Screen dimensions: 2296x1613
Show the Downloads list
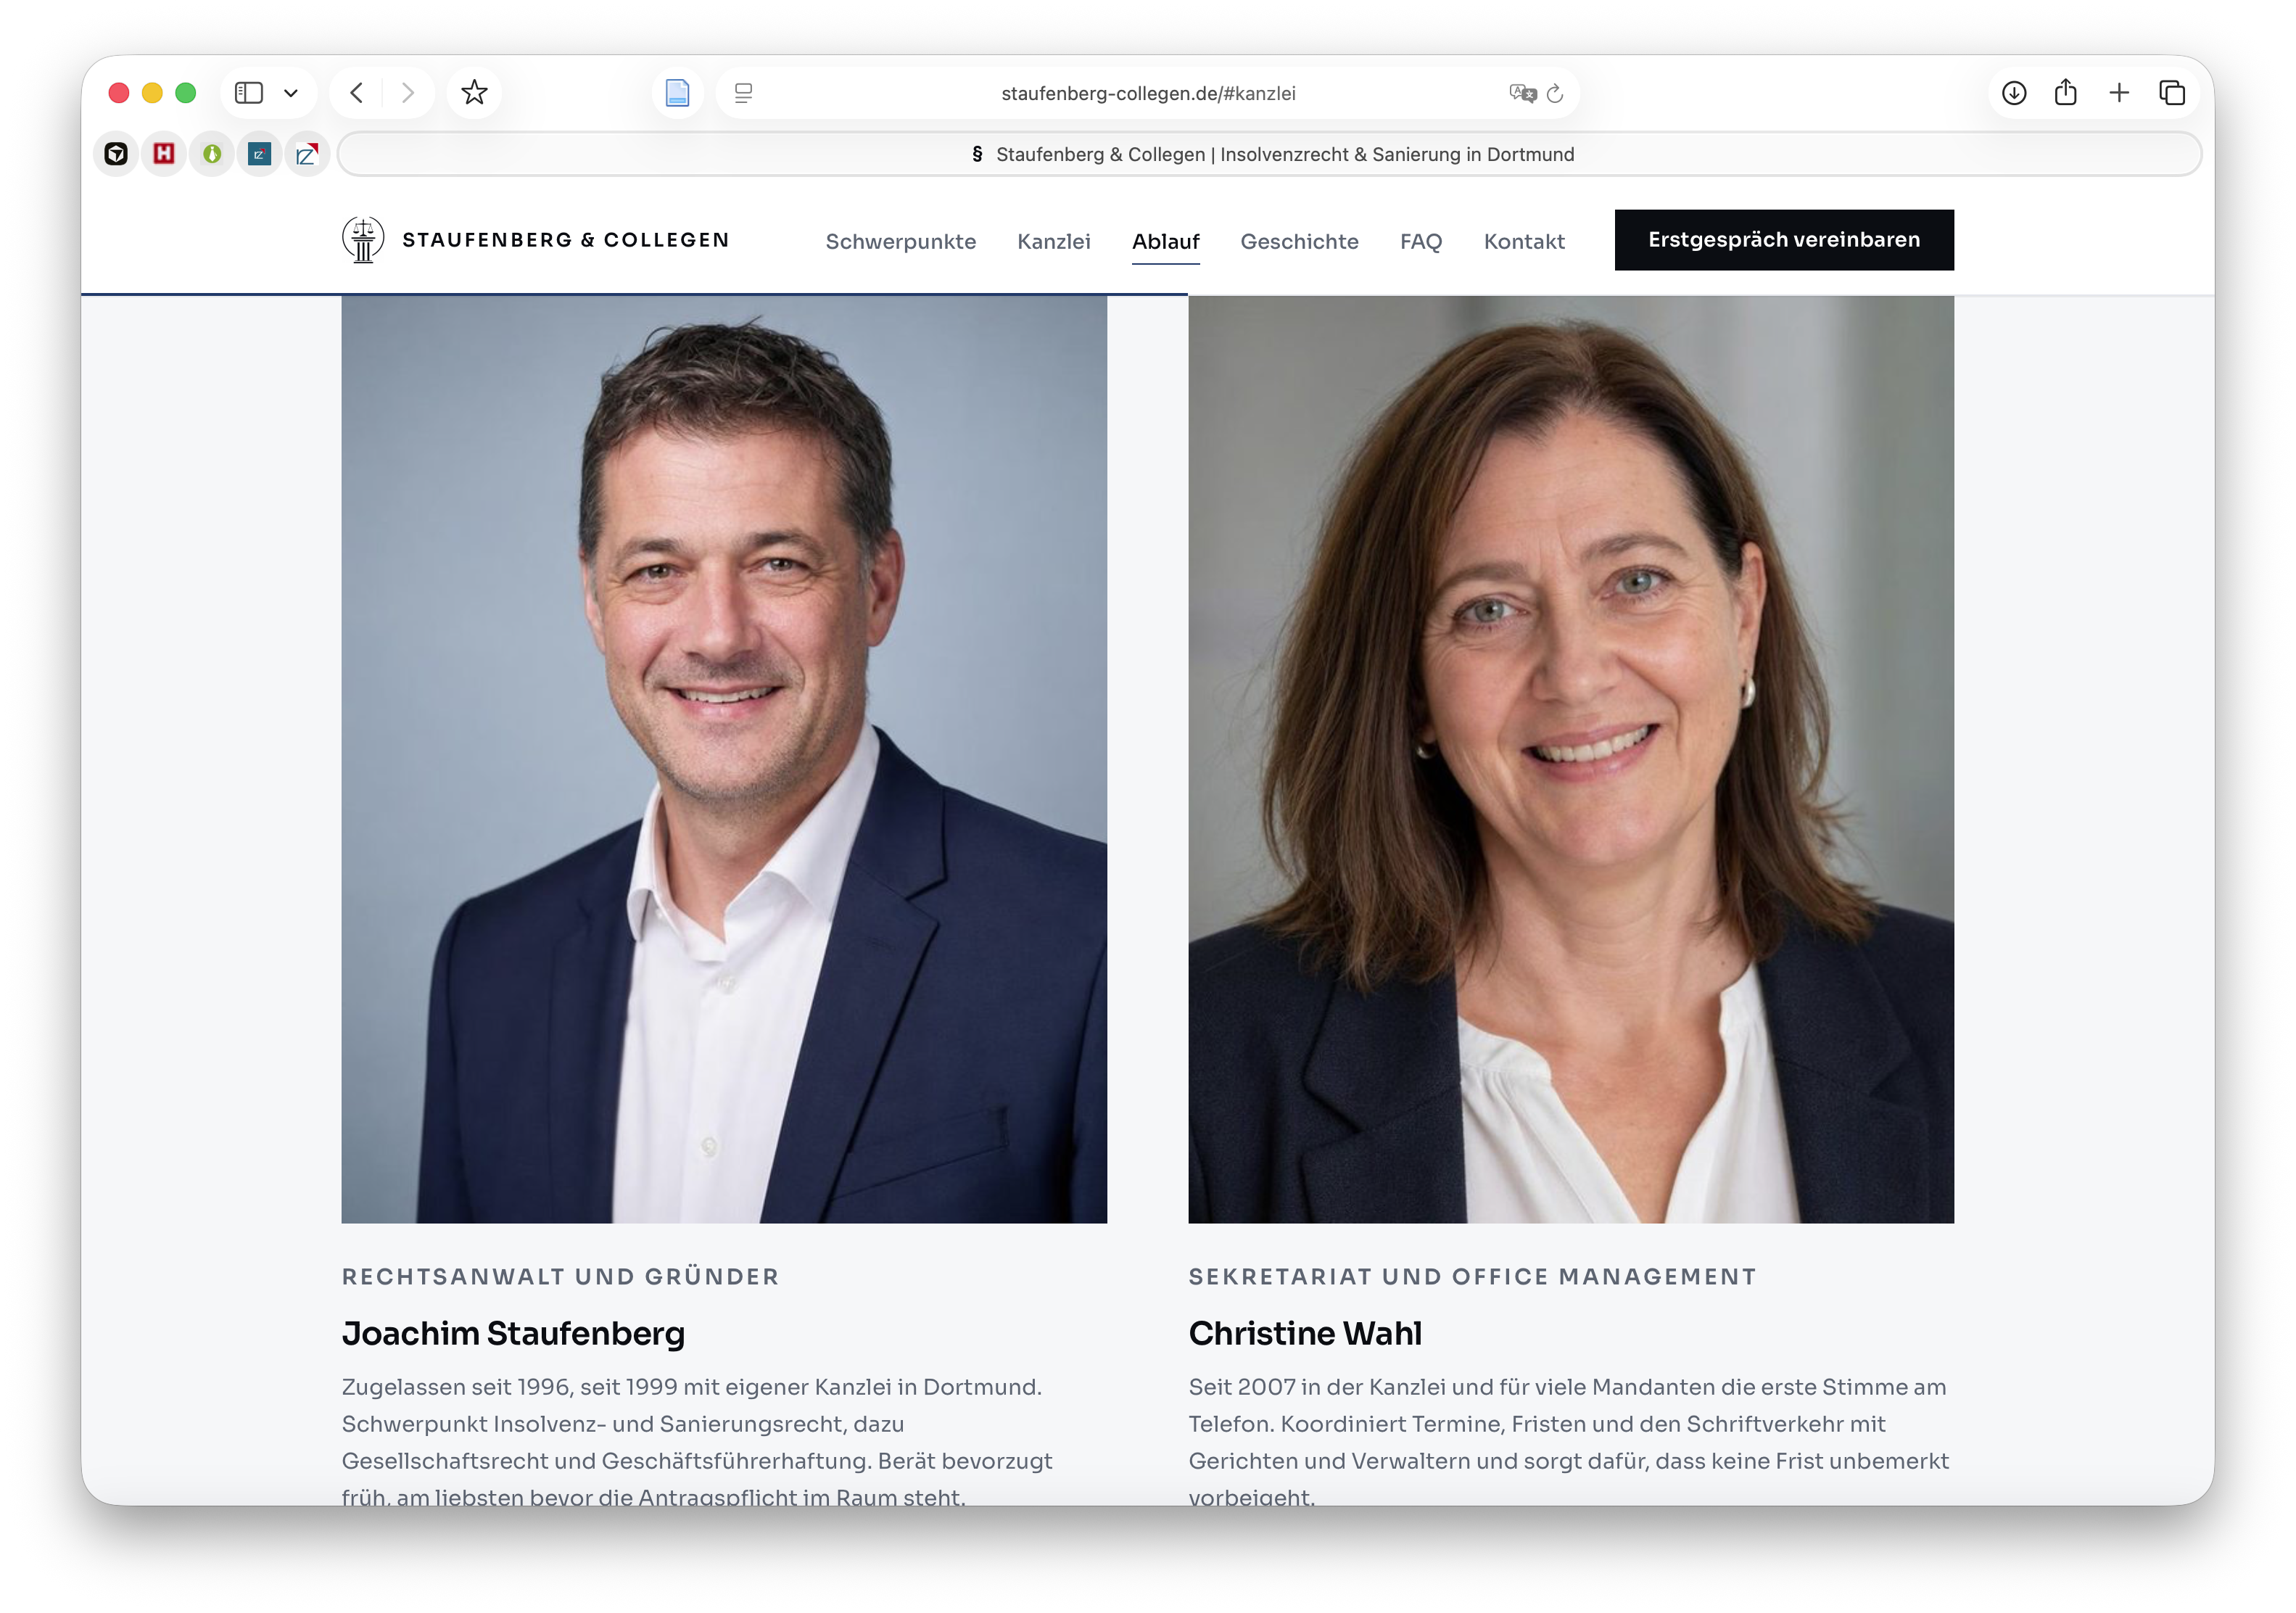pos(2014,93)
